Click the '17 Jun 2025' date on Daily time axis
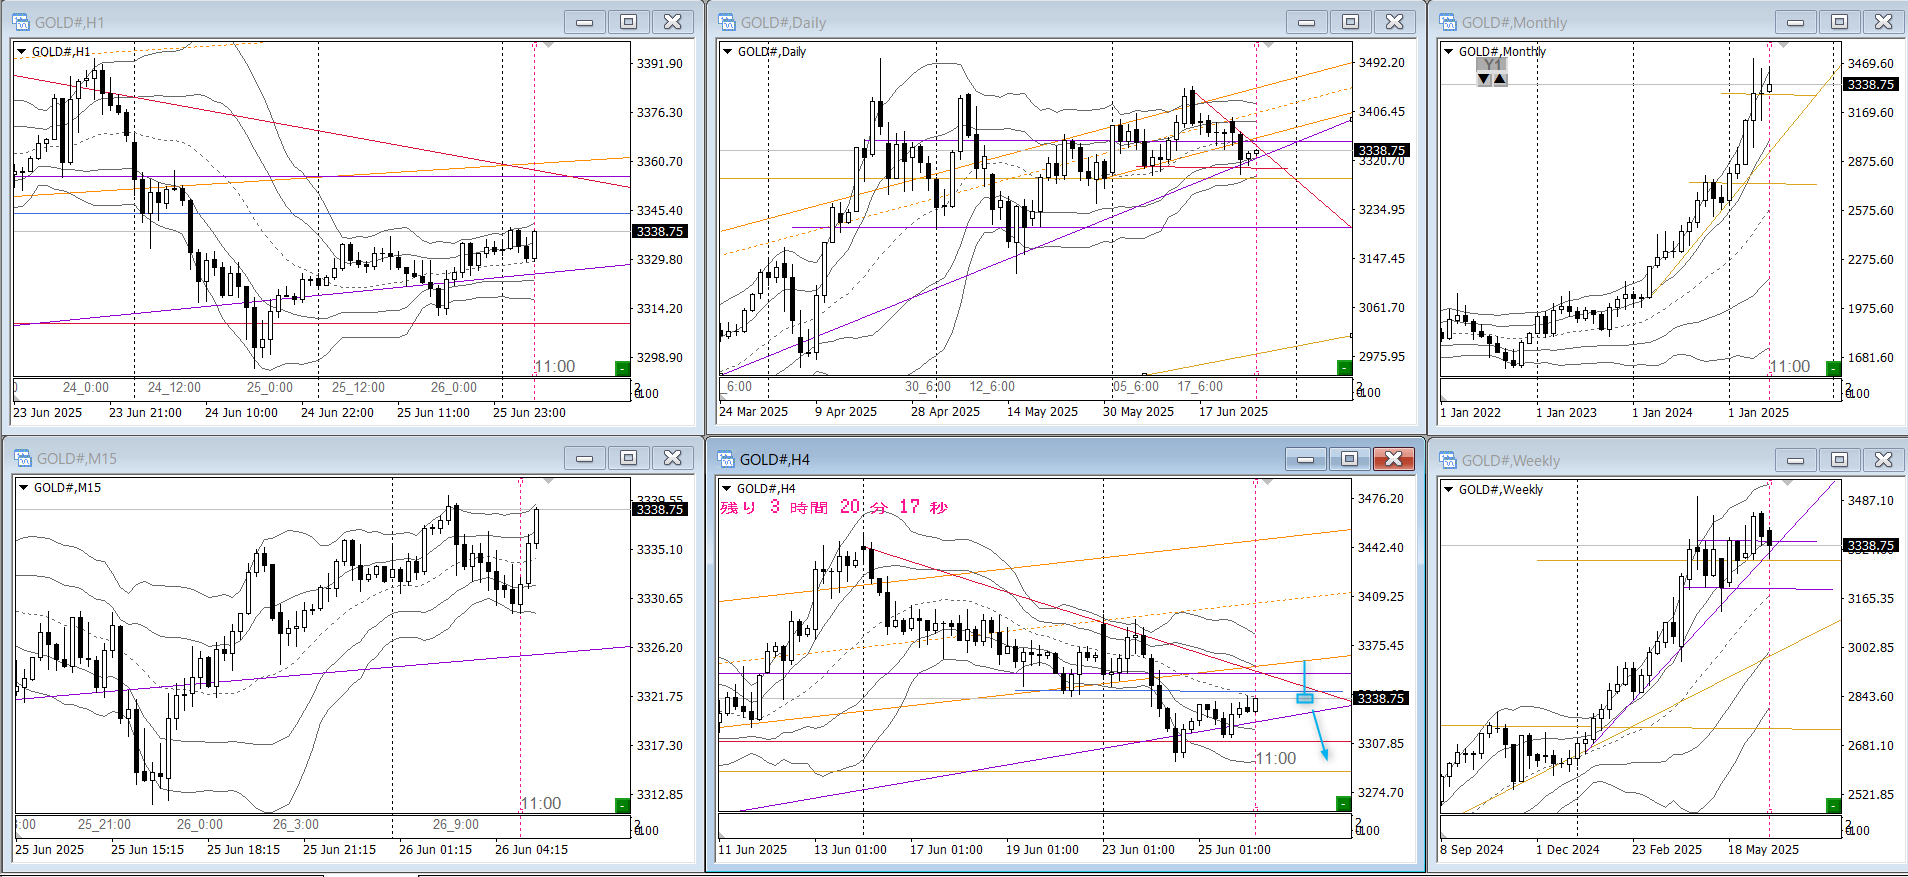1908x877 pixels. click(1233, 412)
